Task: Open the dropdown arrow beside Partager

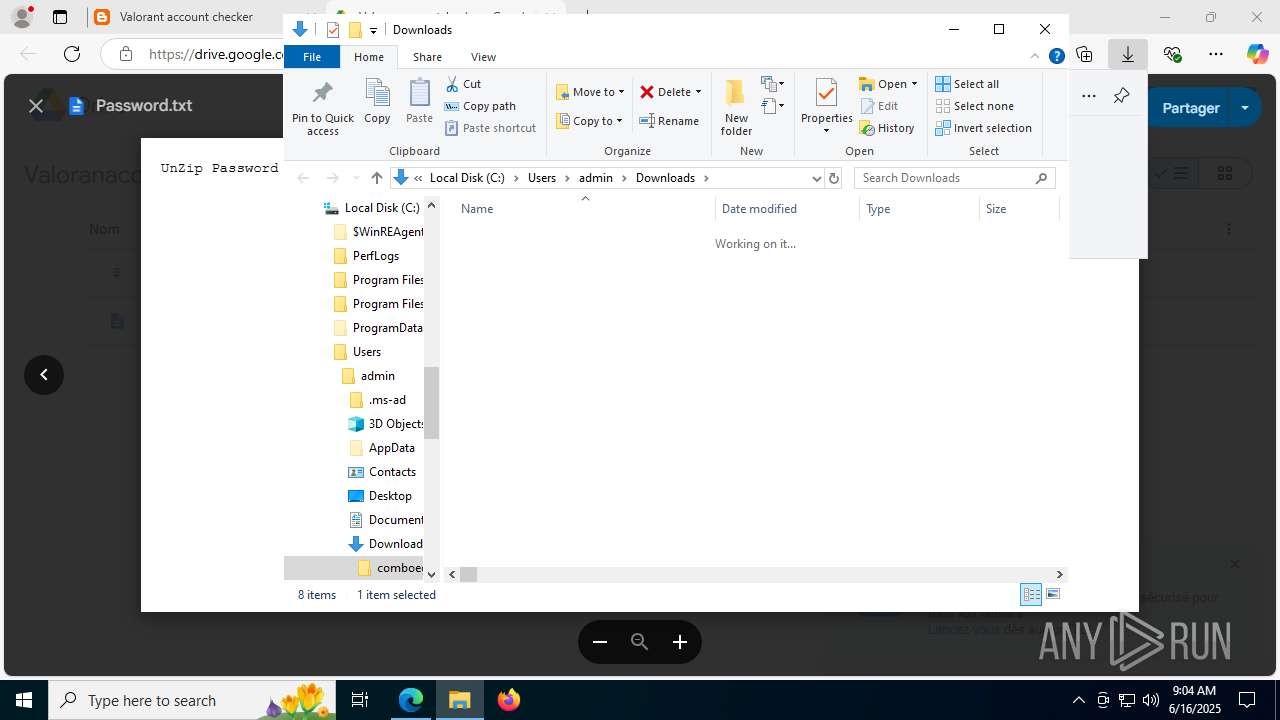Action: pyautogui.click(x=1245, y=107)
